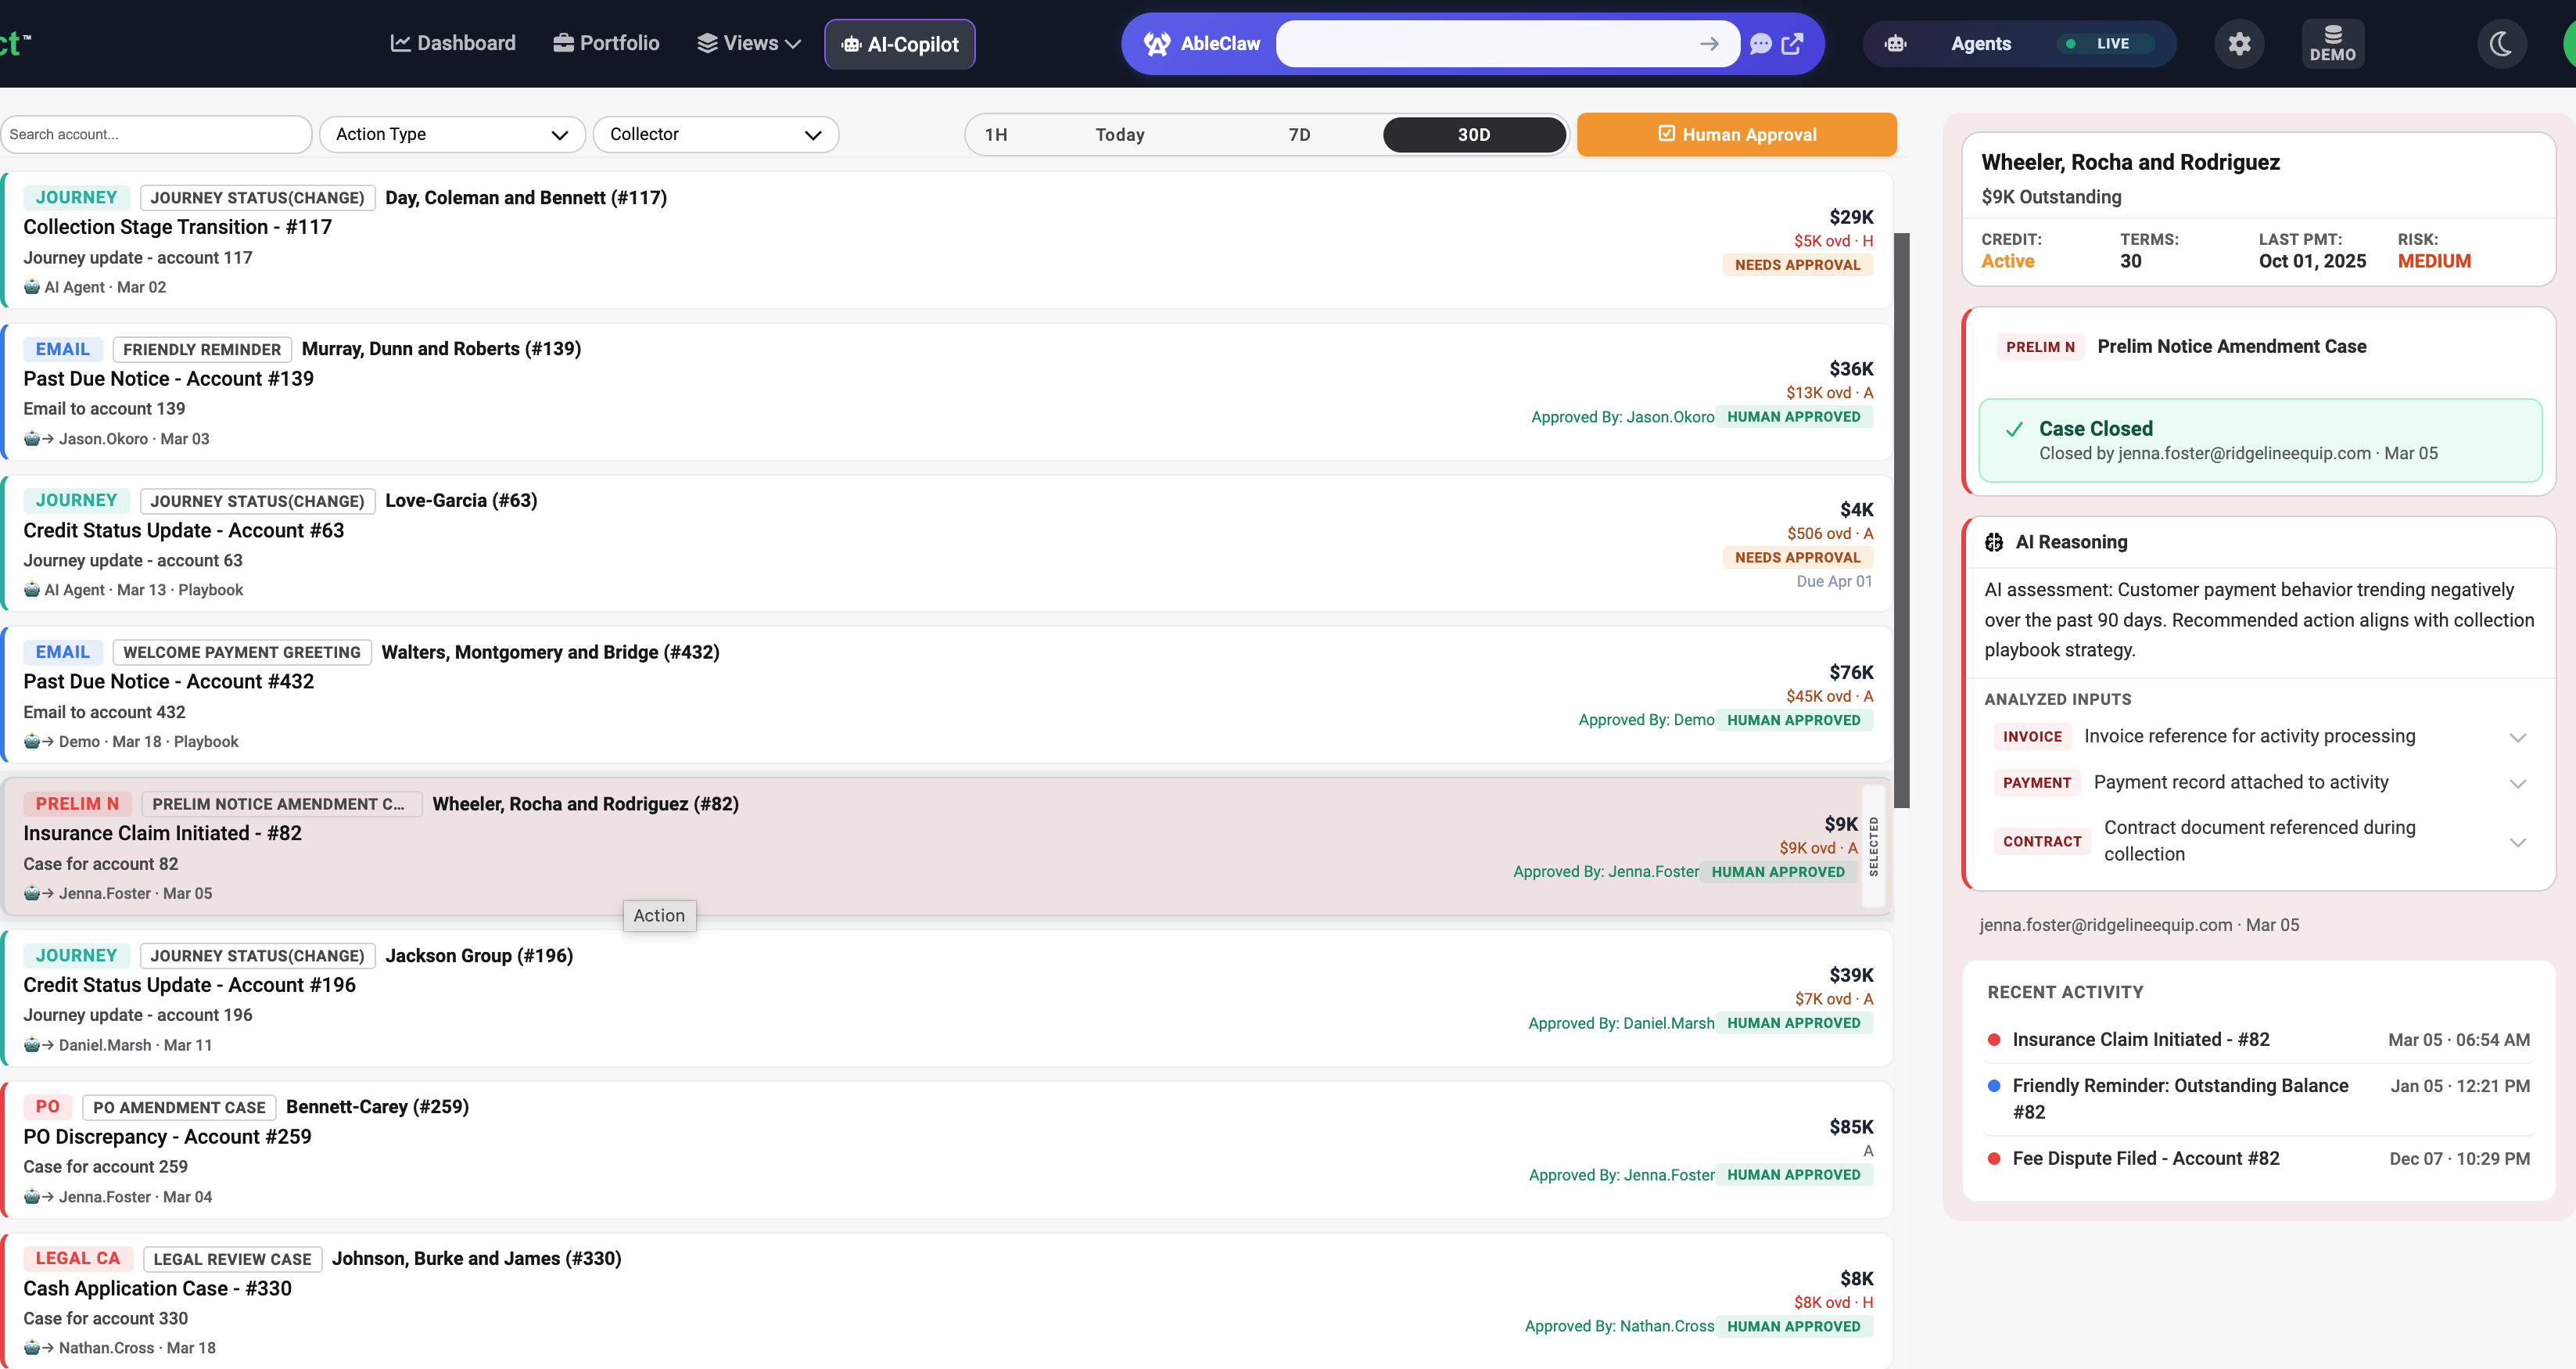This screenshot has height=1369, width=2576.
Task: Open the Action Type dropdown
Action: (452, 134)
